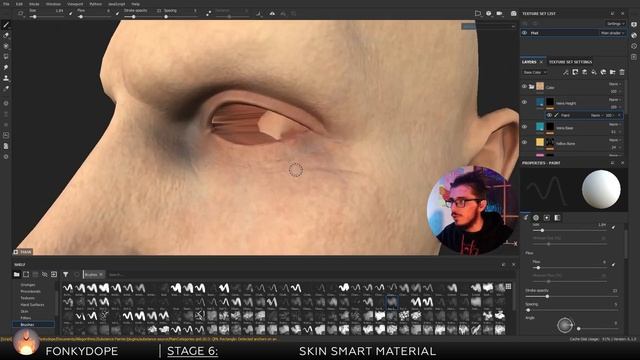Viewport: 640px width, 360px height.
Task: Click the Shelf import resource icon
Action: [x=54, y=274]
